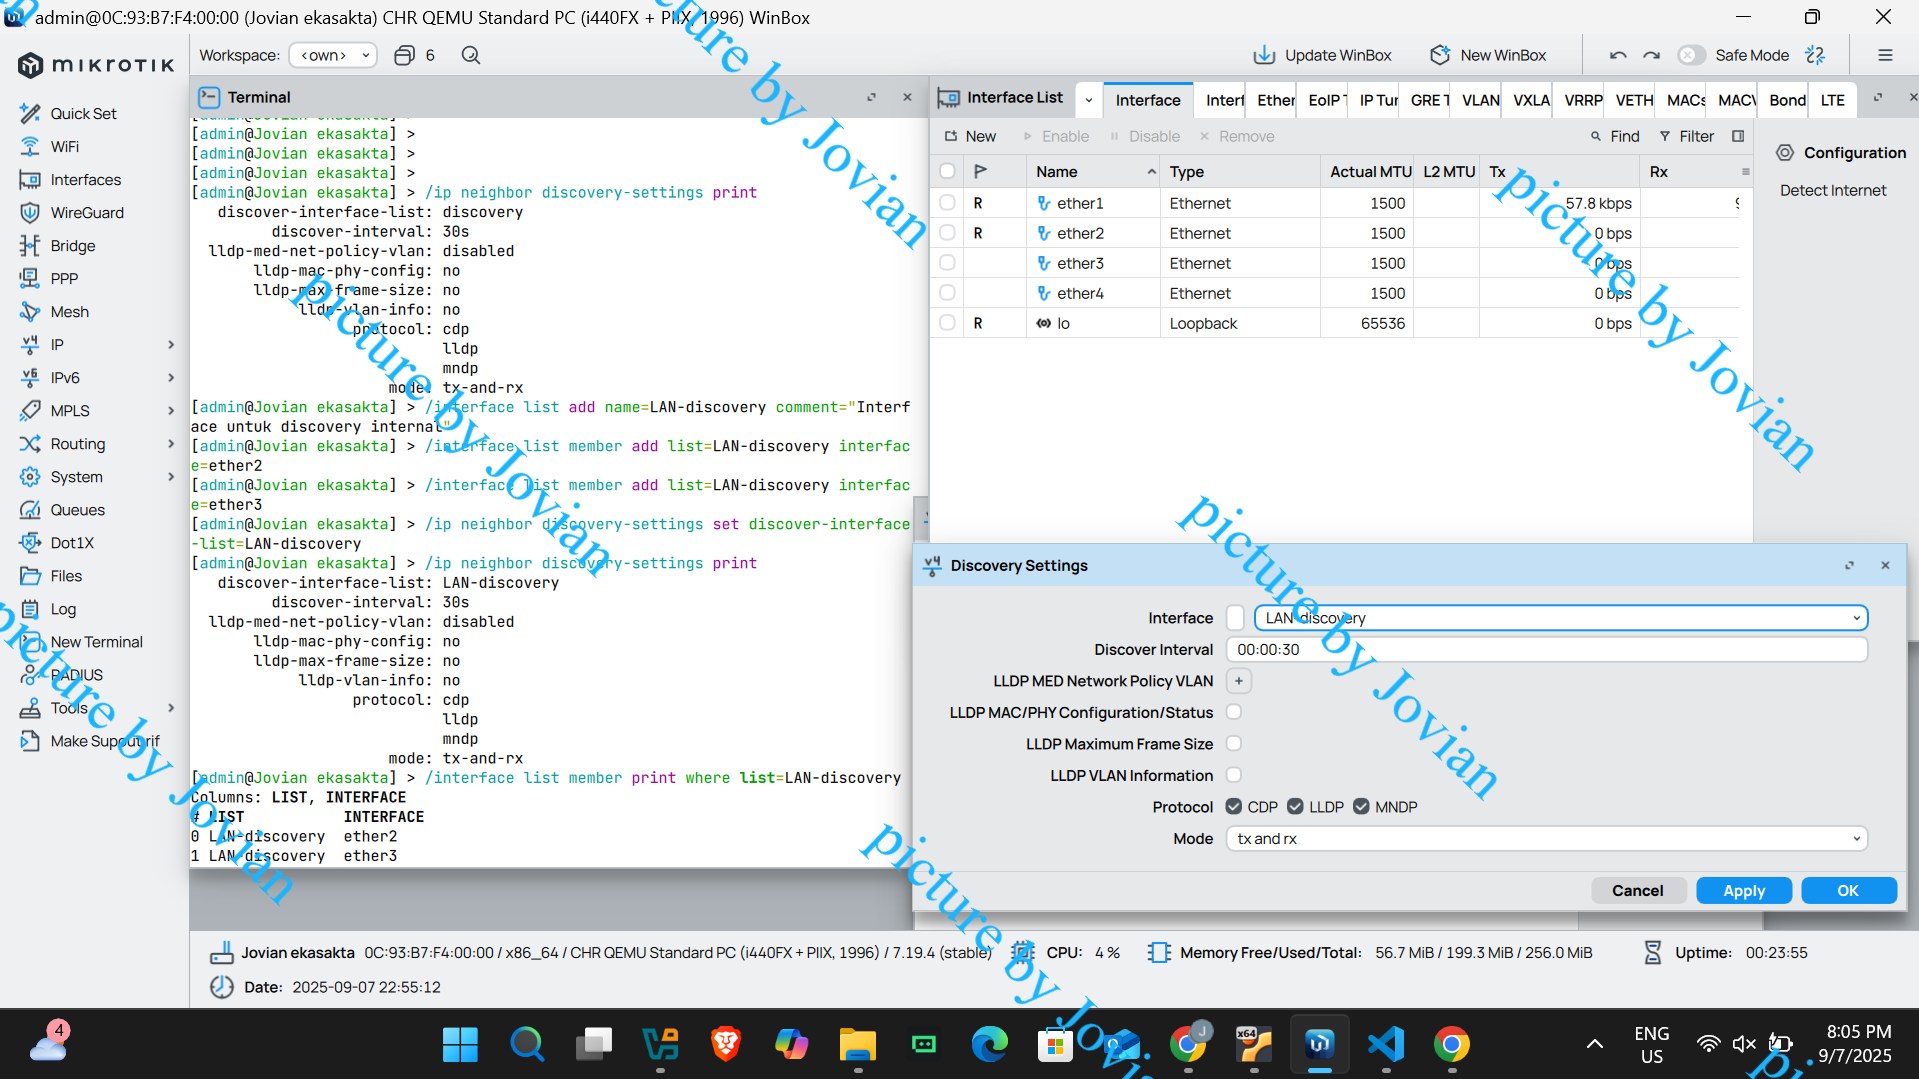Click the Undo arrow in top toolbar
Viewport: 1919px width, 1079px height.
coord(1618,55)
